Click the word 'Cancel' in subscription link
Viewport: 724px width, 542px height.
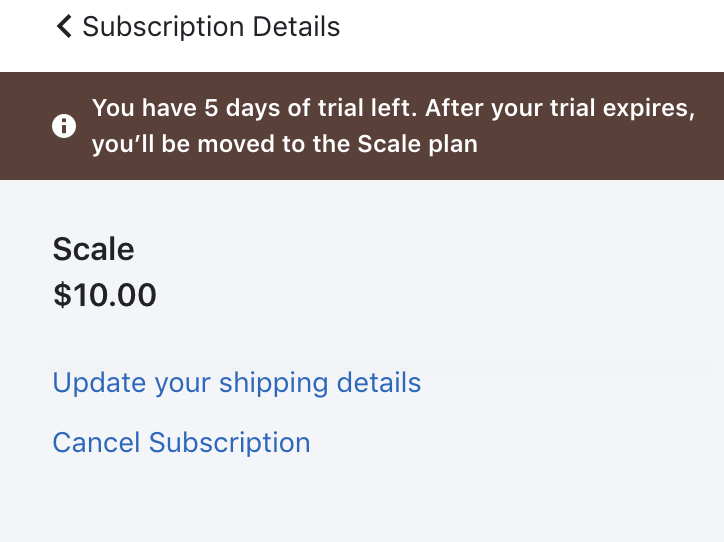click(97, 442)
